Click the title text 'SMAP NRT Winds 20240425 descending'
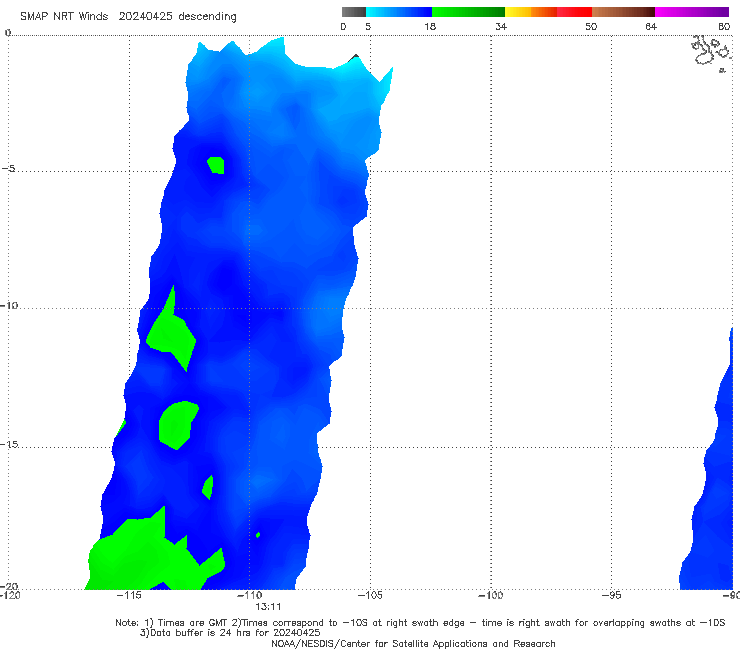740x650 pixels. click(x=128, y=17)
